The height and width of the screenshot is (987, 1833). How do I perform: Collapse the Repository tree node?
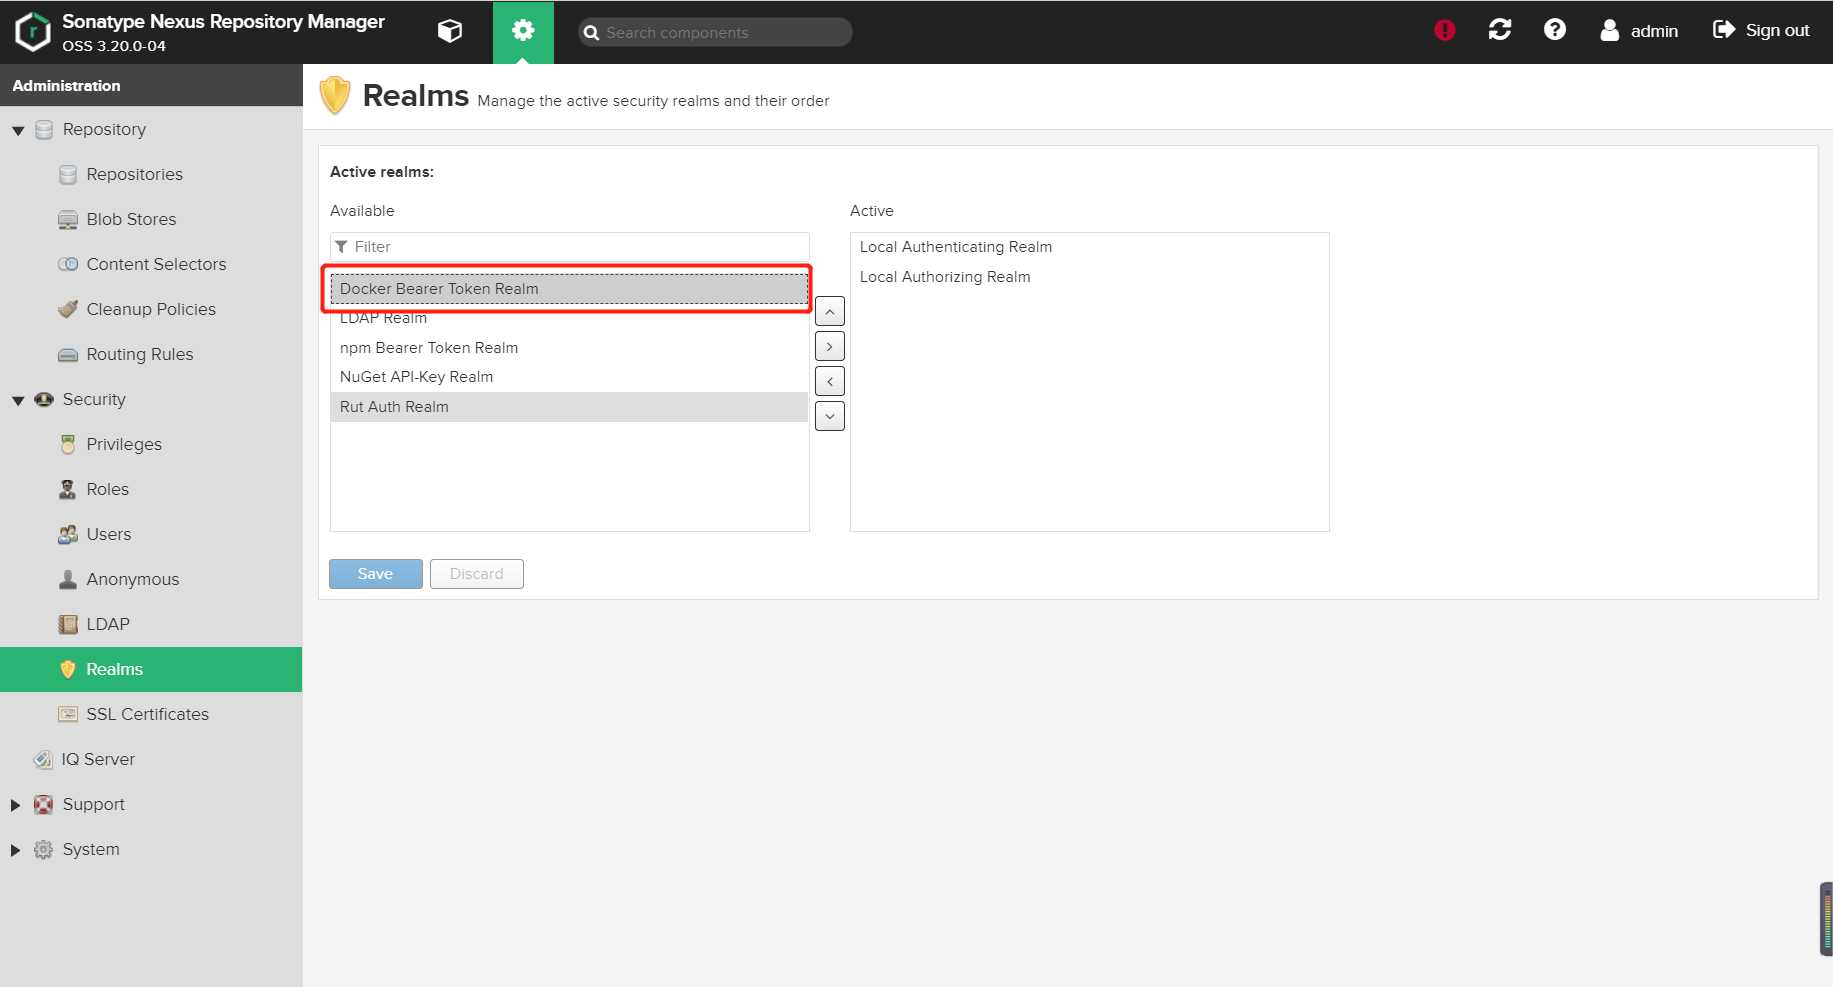tap(18, 130)
